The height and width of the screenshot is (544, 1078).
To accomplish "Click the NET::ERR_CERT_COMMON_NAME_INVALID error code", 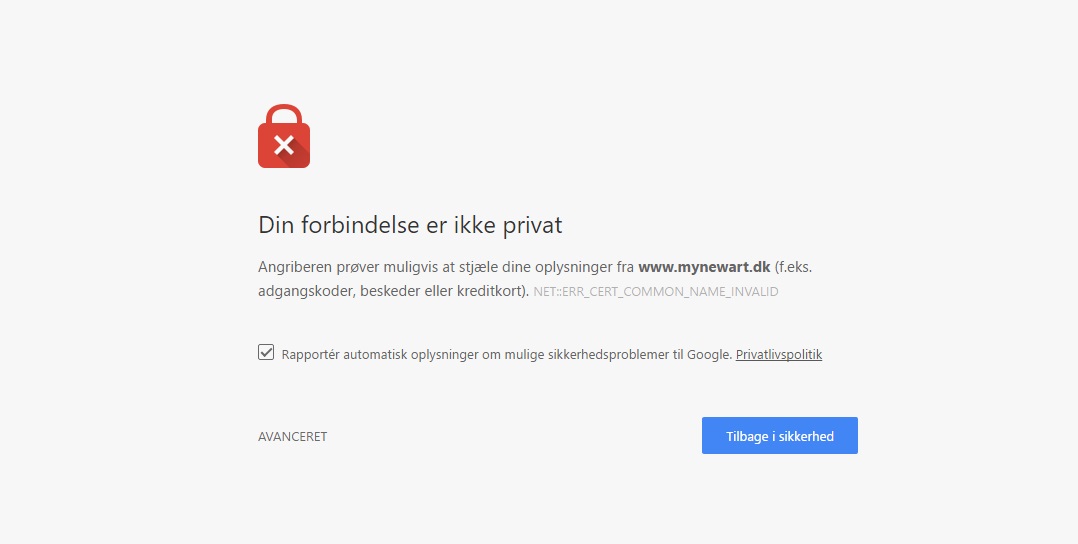I will point(656,292).
